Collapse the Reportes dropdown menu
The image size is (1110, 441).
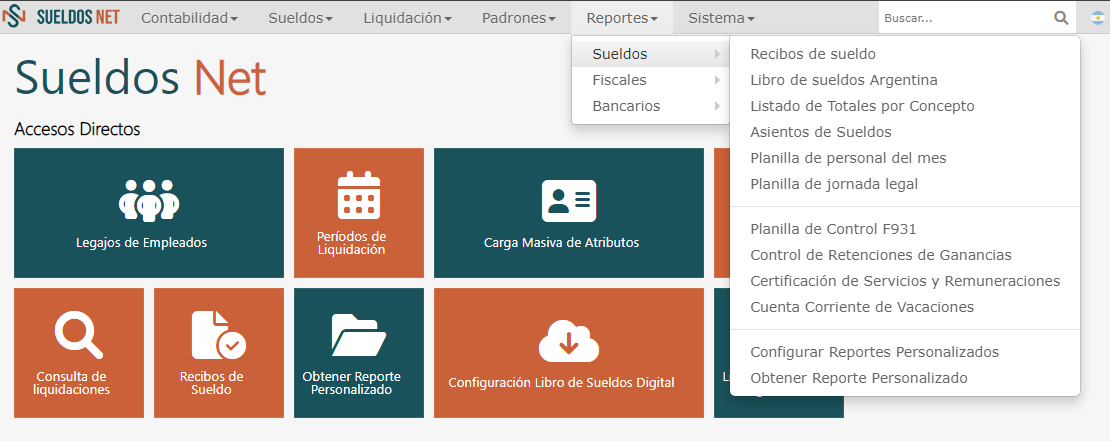622,18
